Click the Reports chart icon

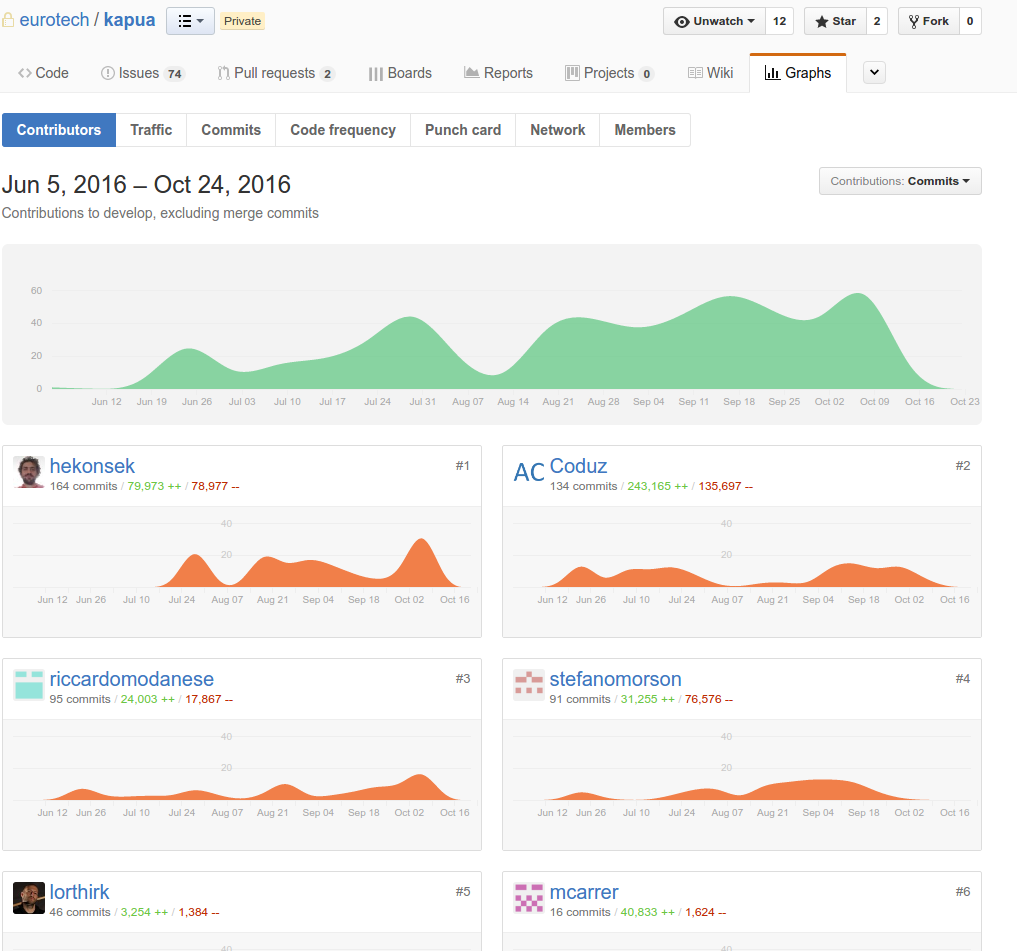coord(472,73)
